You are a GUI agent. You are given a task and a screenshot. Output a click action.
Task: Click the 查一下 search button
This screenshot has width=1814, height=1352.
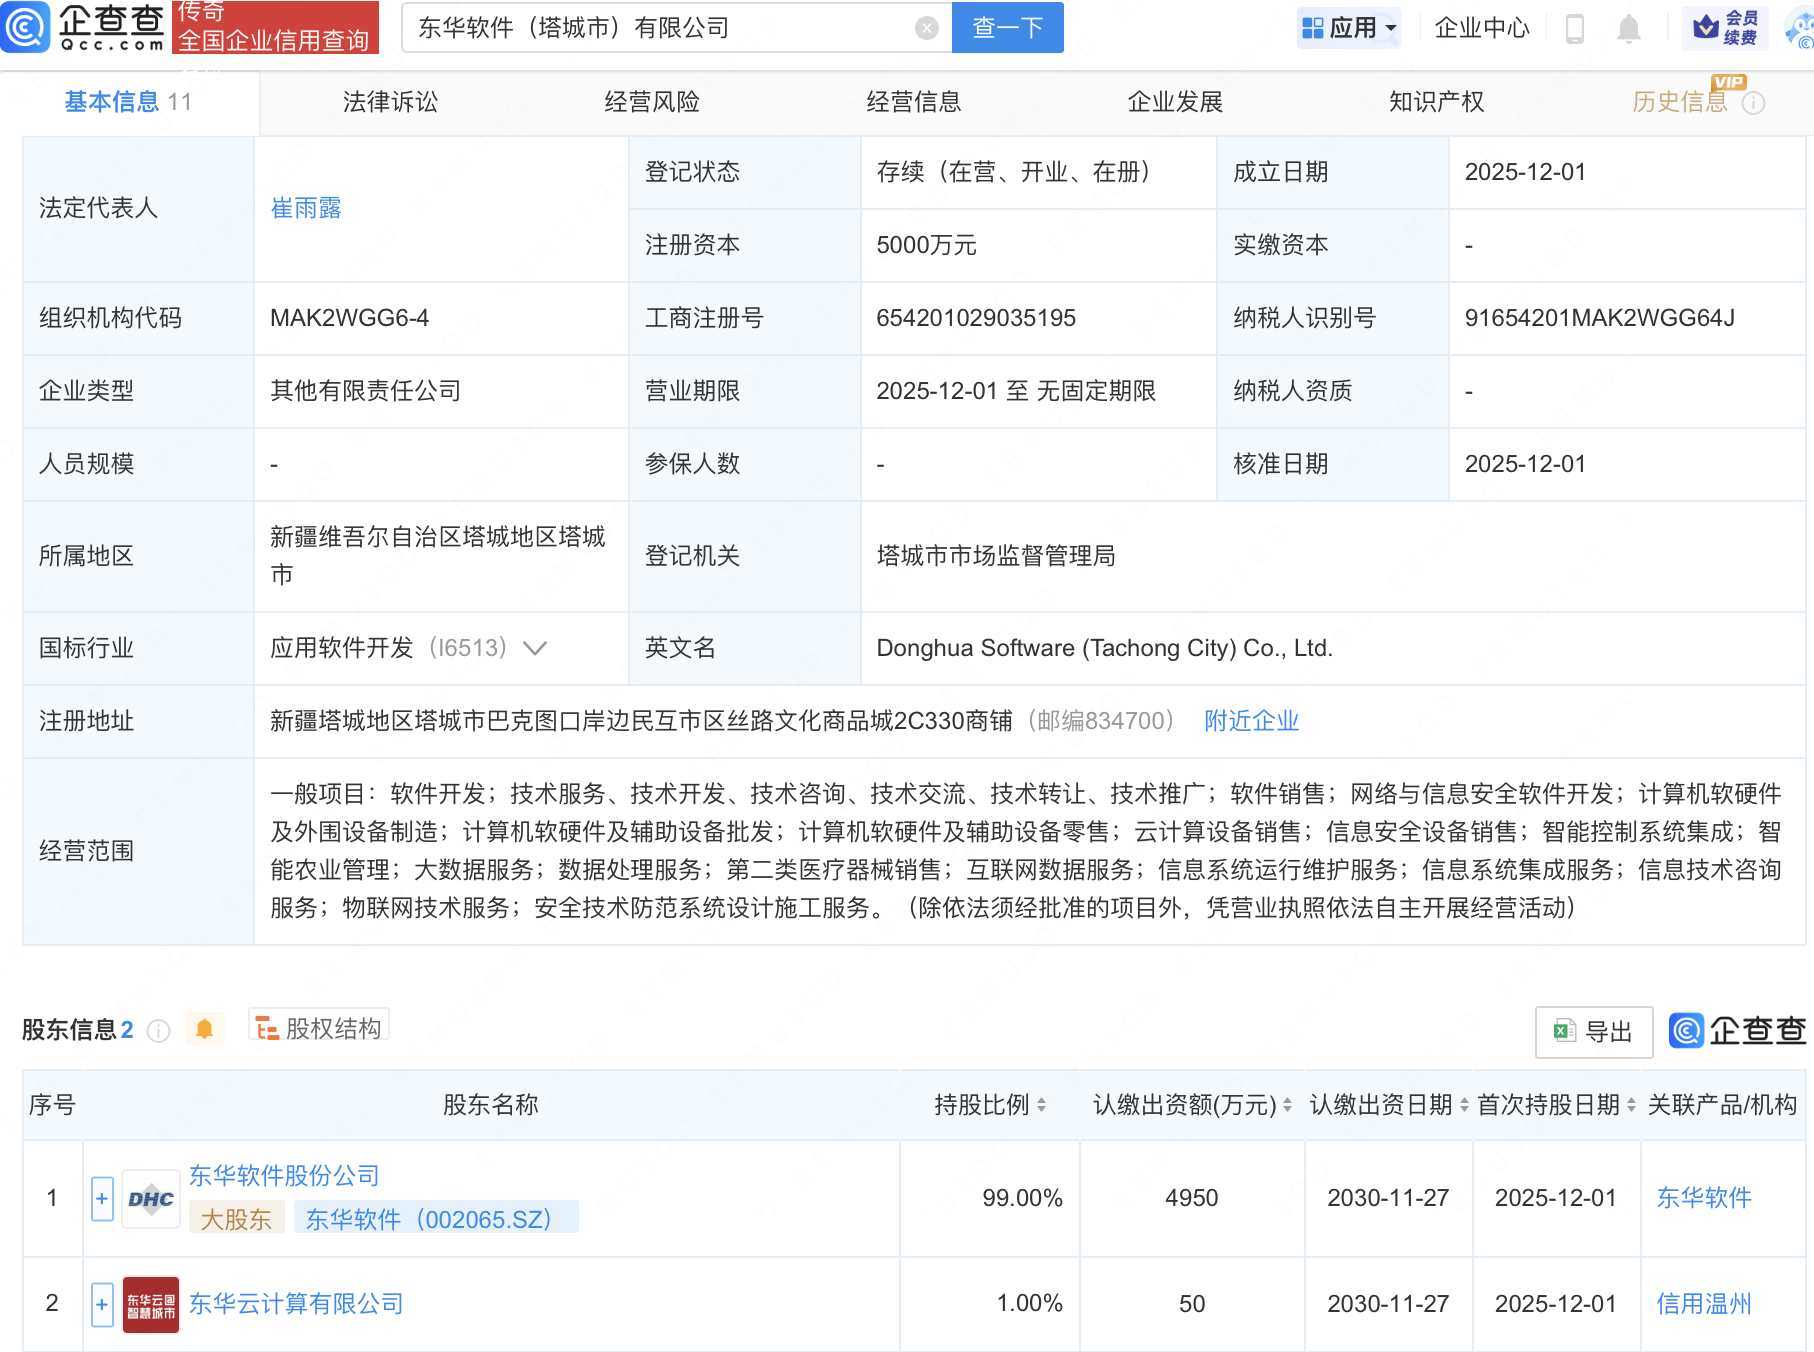point(1006,27)
